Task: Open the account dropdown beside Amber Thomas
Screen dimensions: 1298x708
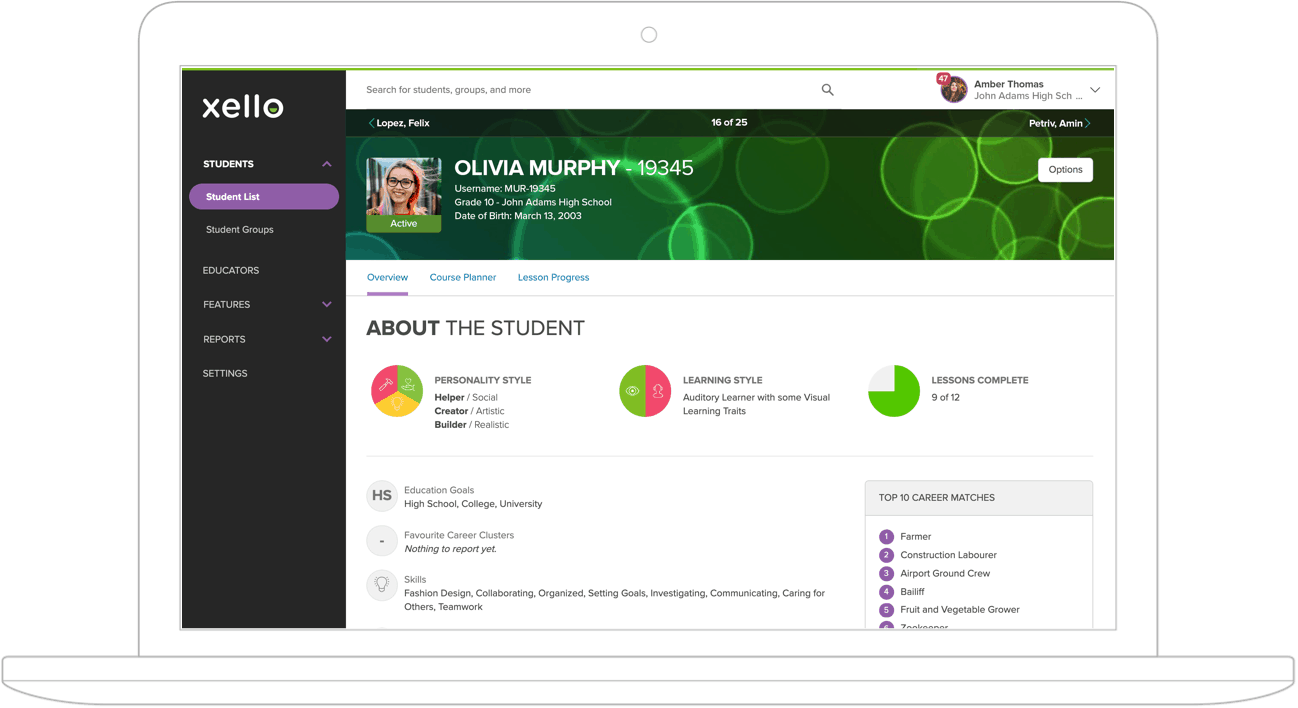Action: pos(1095,89)
